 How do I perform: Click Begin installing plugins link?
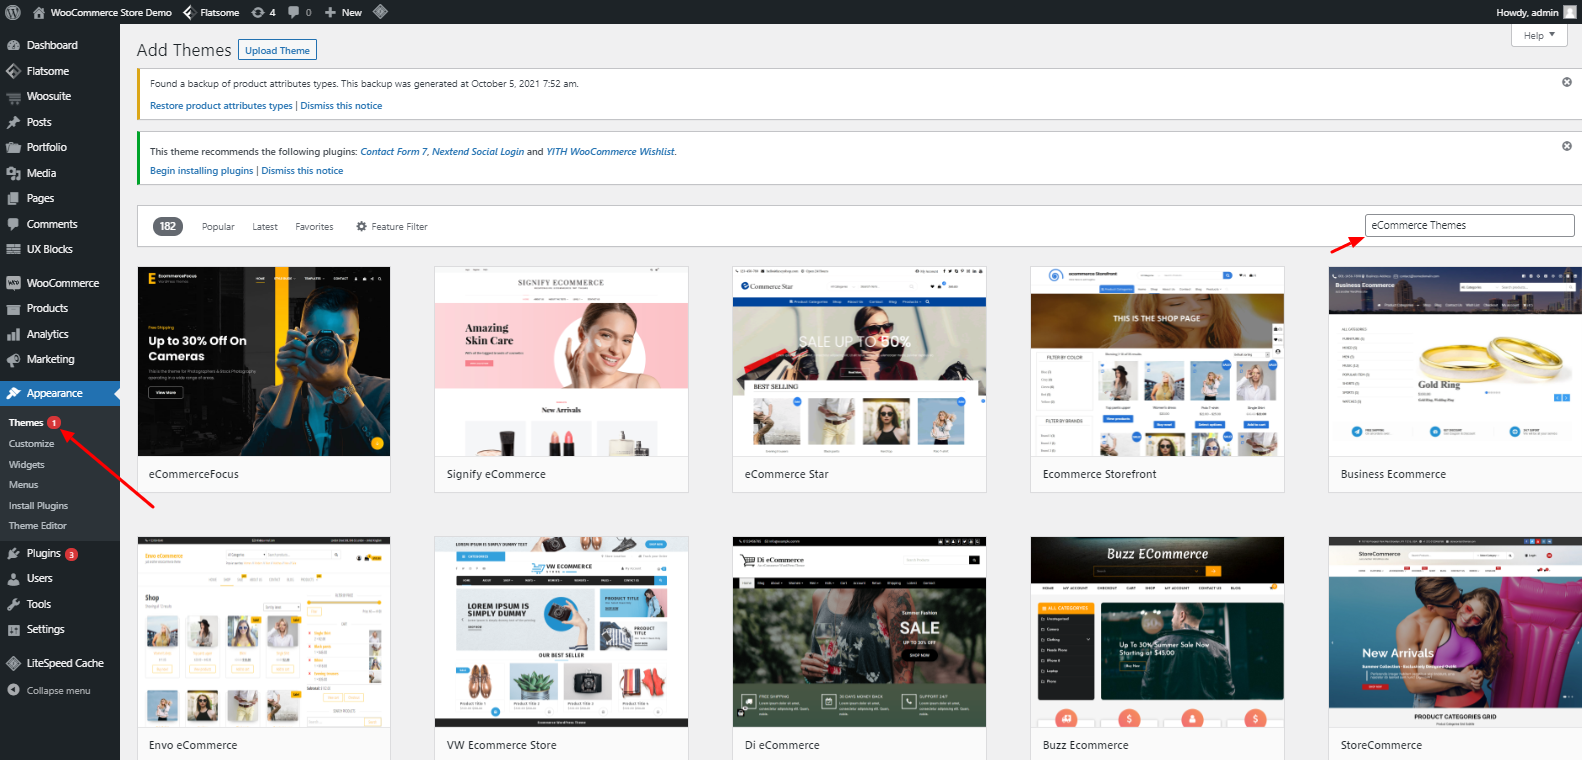point(201,171)
